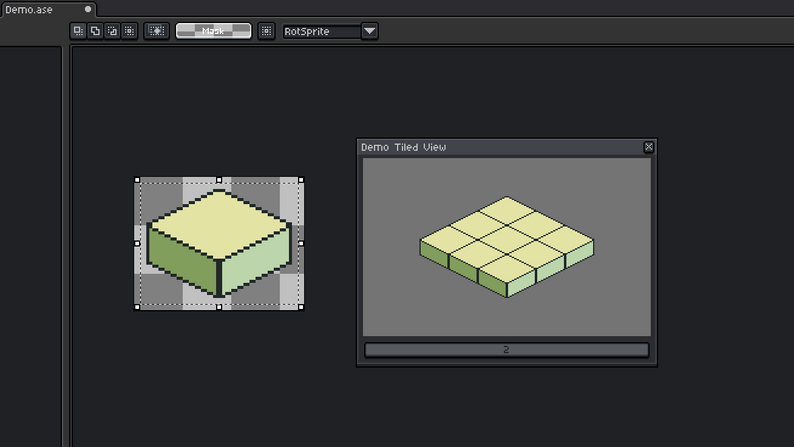Select the Subtract from selection mode icon
The width and height of the screenshot is (794, 447).
coord(112,31)
